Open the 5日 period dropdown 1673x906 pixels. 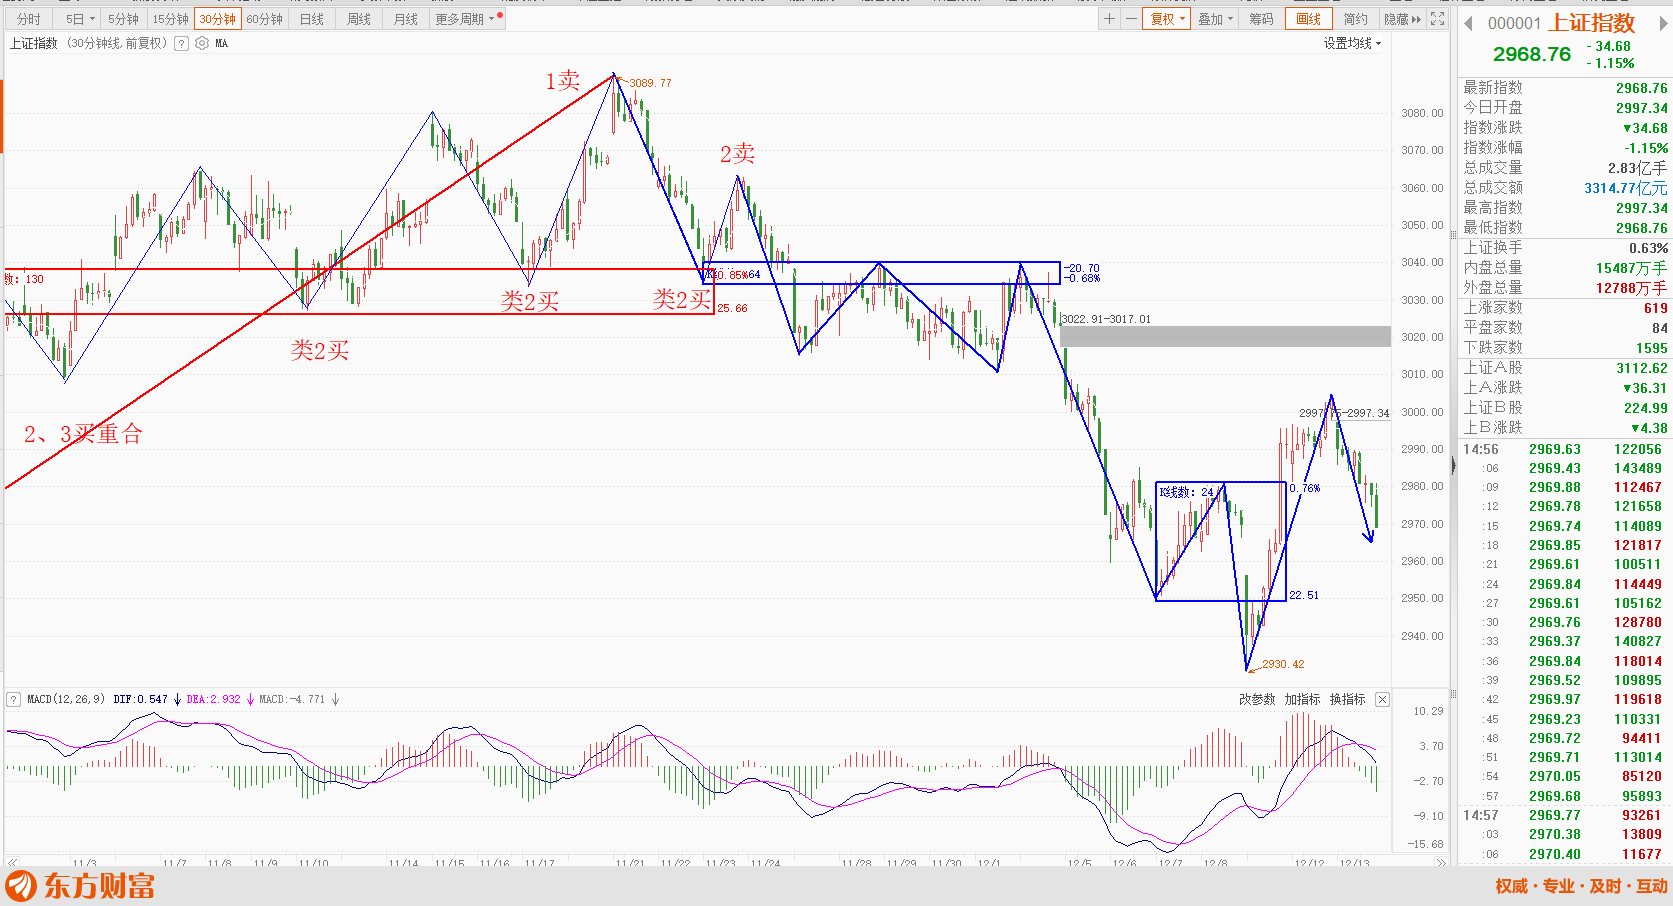[x=80, y=19]
